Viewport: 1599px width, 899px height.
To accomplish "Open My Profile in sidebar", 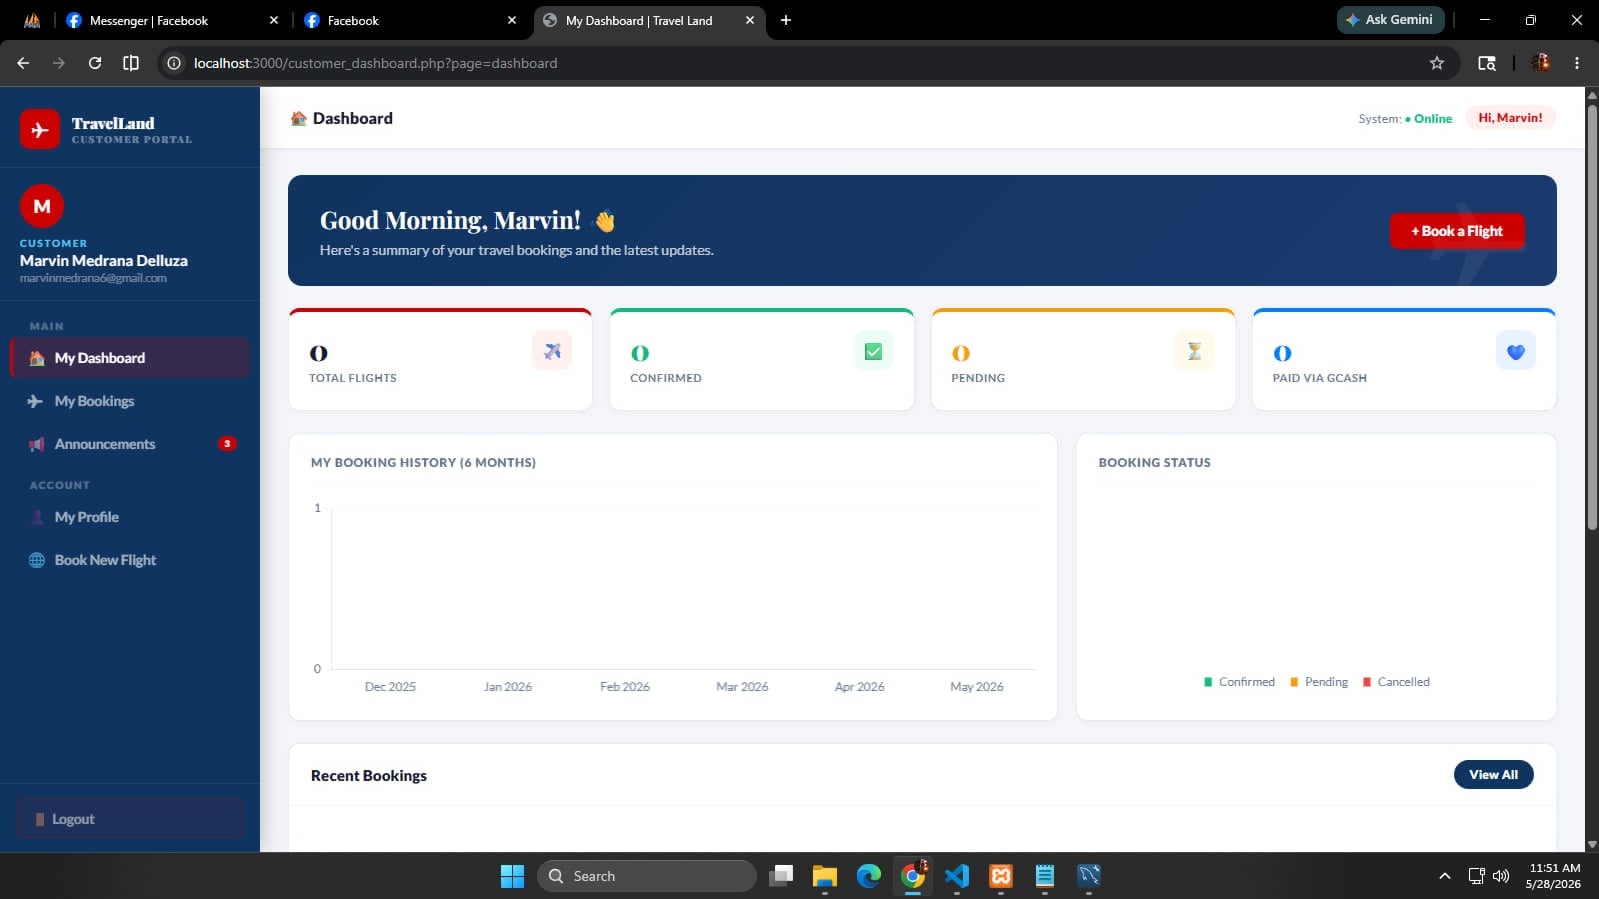I will [x=130, y=517].
